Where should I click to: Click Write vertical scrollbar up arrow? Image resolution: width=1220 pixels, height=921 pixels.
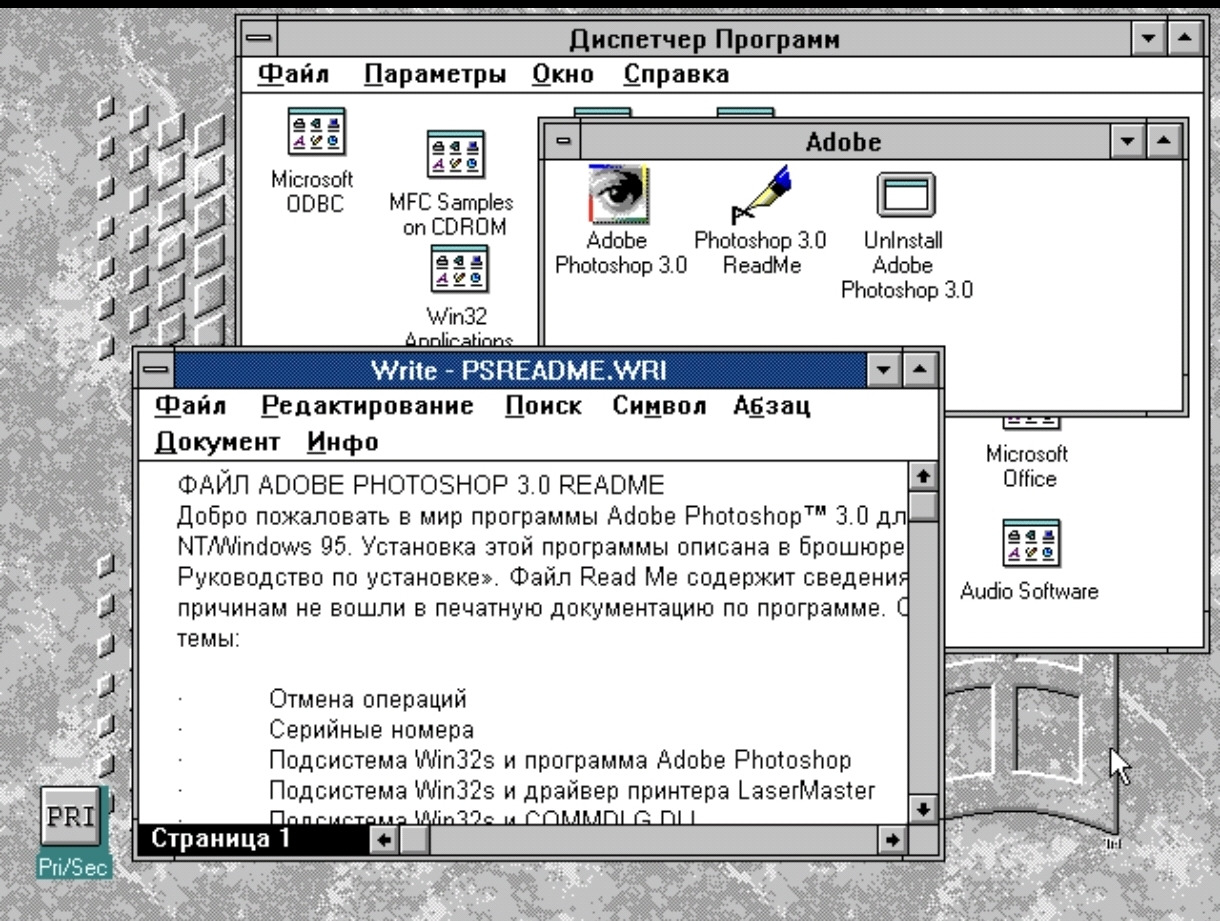click(x=923, y=476)
